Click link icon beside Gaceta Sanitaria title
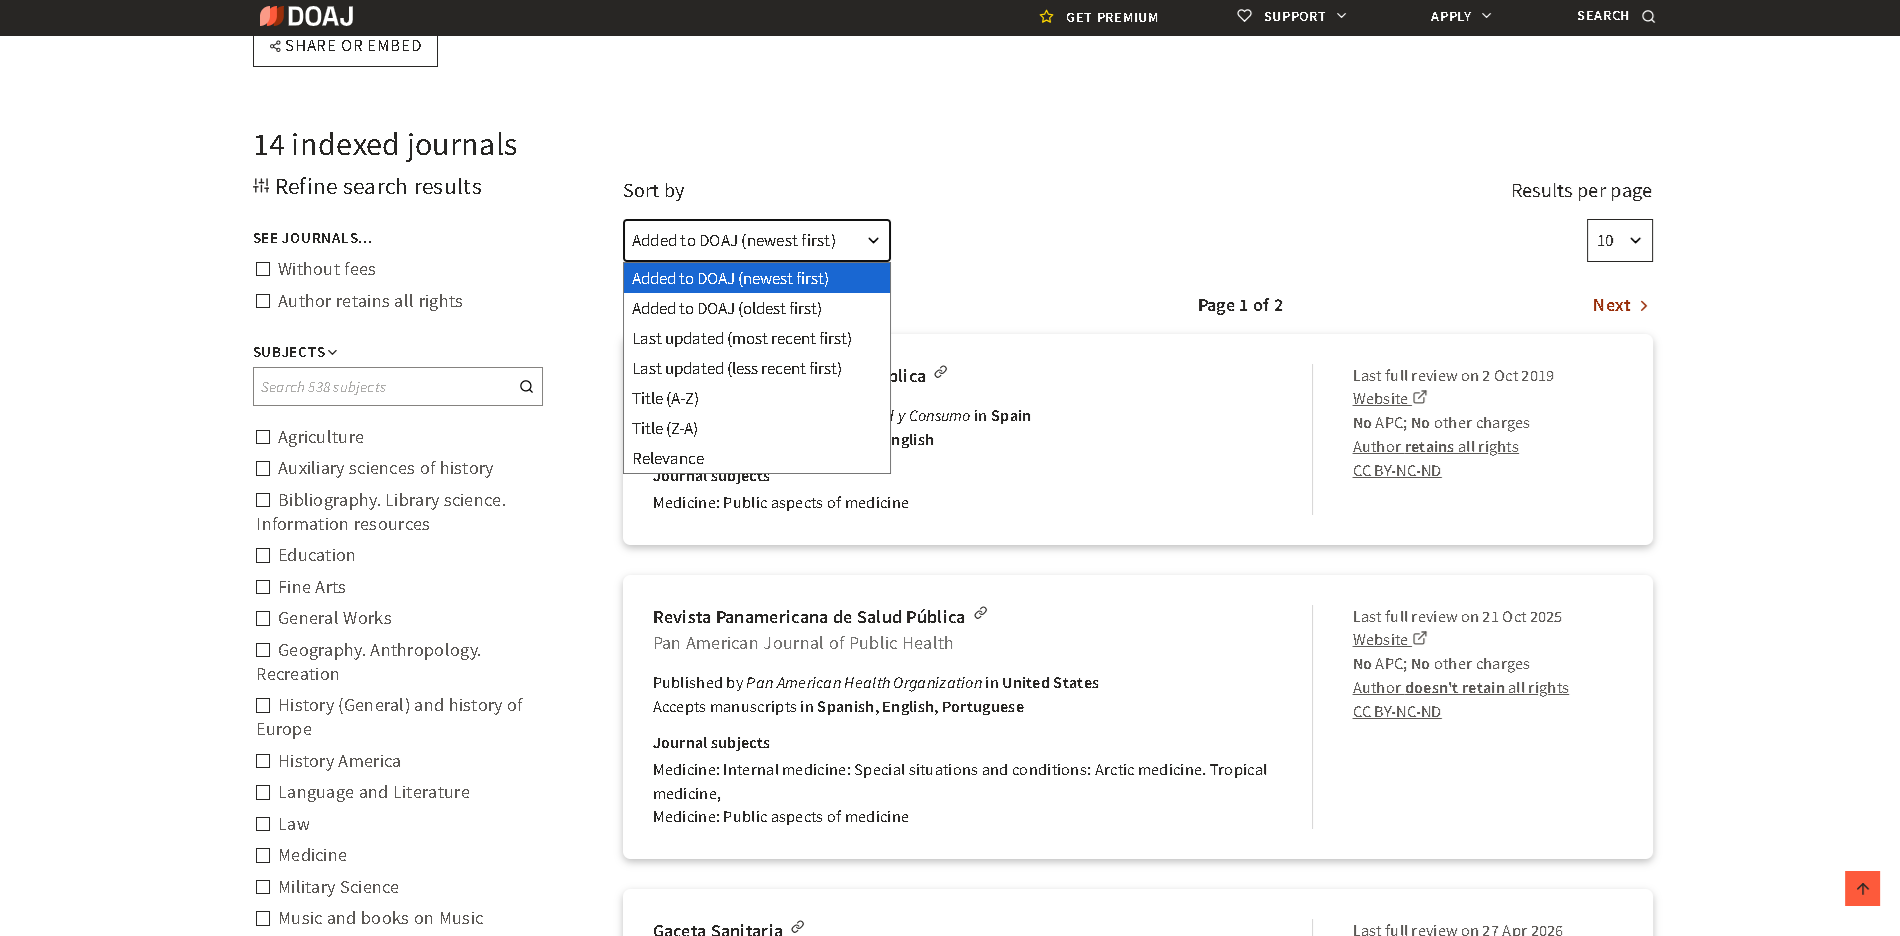 pos(797,927)
